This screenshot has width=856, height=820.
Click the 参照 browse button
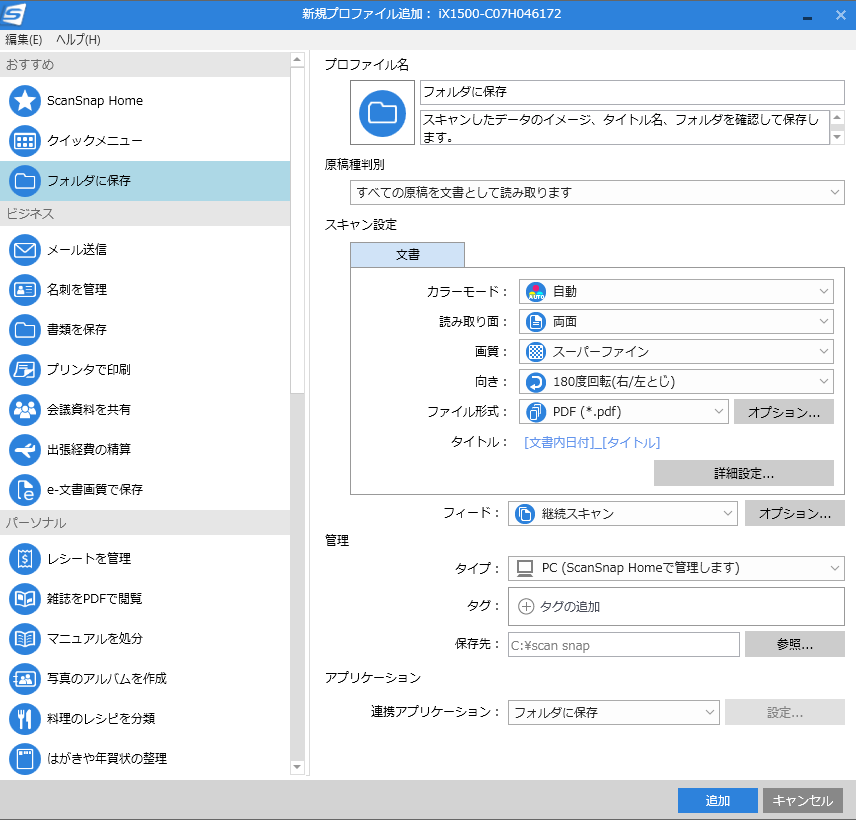[x=795, y=645]
